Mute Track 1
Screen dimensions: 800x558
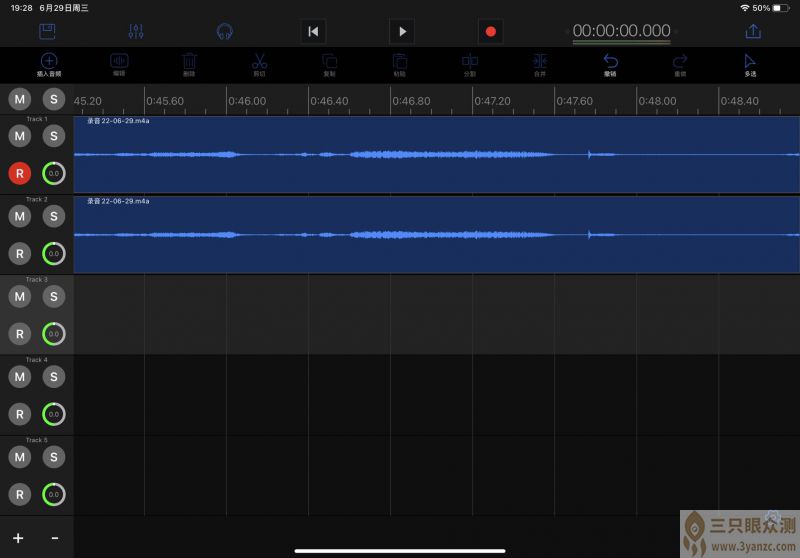click(x=20, y=136)
